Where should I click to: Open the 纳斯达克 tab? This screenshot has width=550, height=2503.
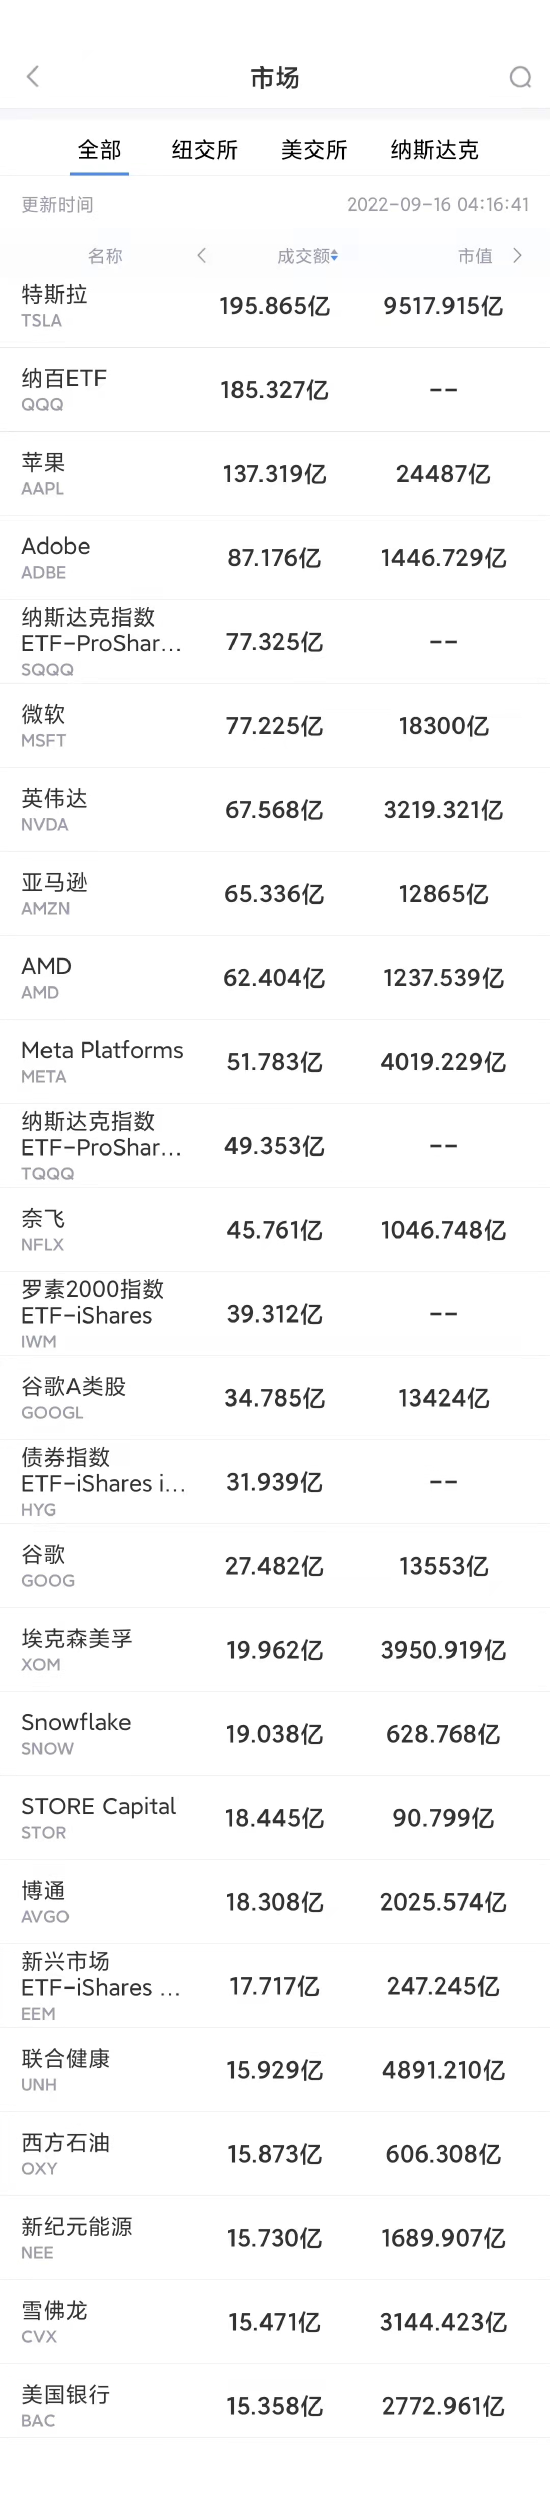pos(435,150)
